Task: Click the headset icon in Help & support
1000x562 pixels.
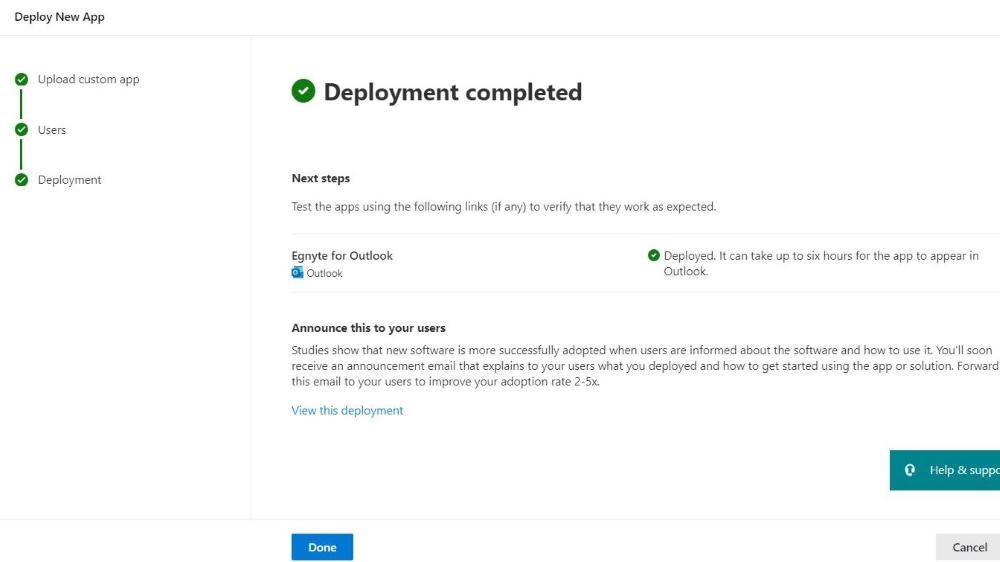Action: [x=909, y=470]
